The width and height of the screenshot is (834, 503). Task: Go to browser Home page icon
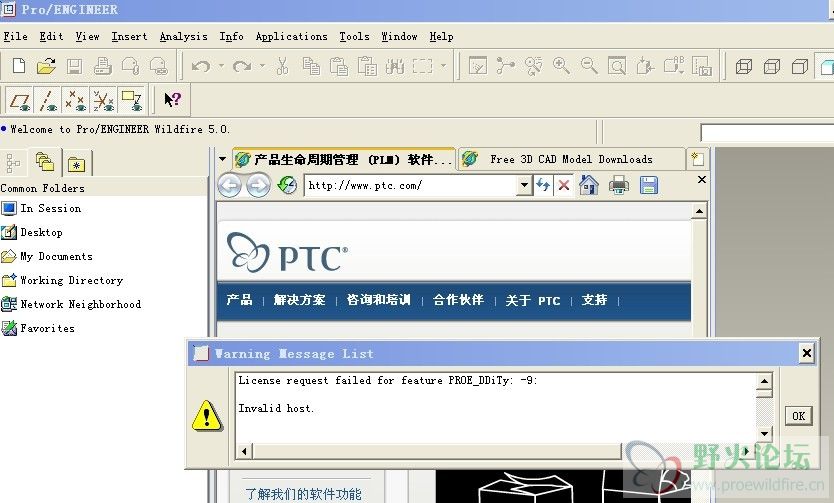click(x=589, y=185)
